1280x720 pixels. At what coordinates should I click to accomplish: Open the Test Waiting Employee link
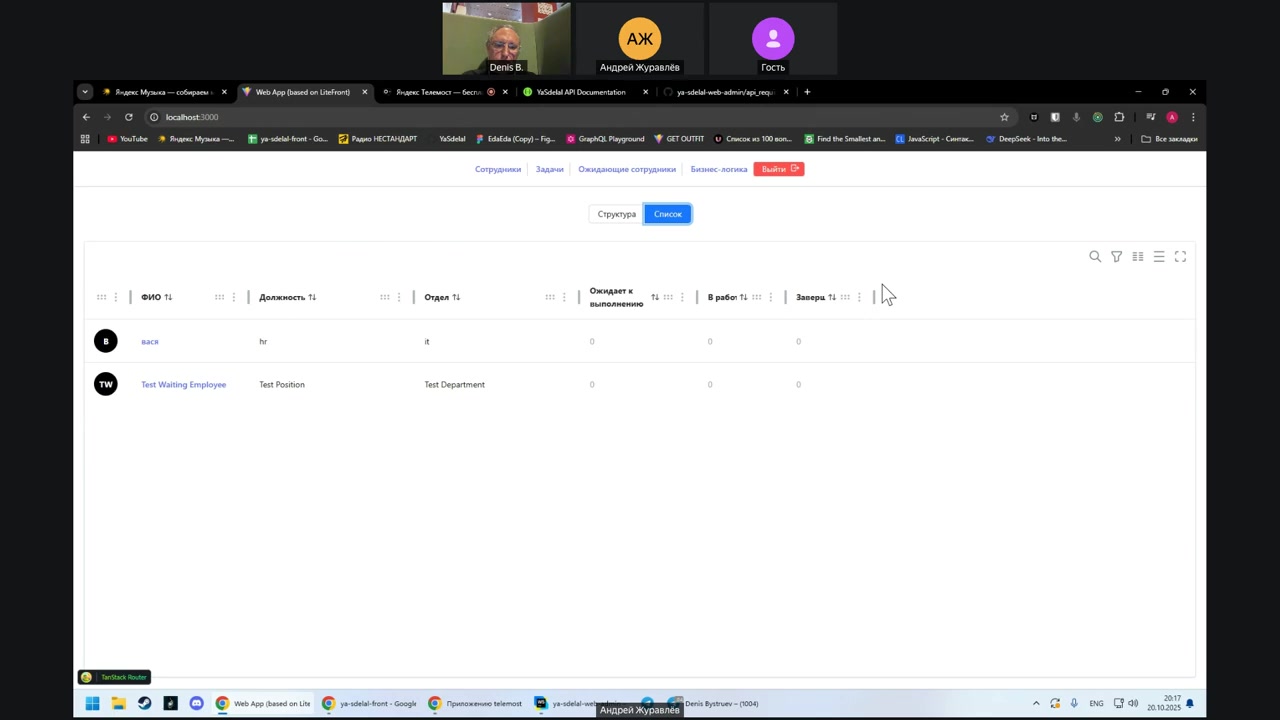click(x=183, y=384)
